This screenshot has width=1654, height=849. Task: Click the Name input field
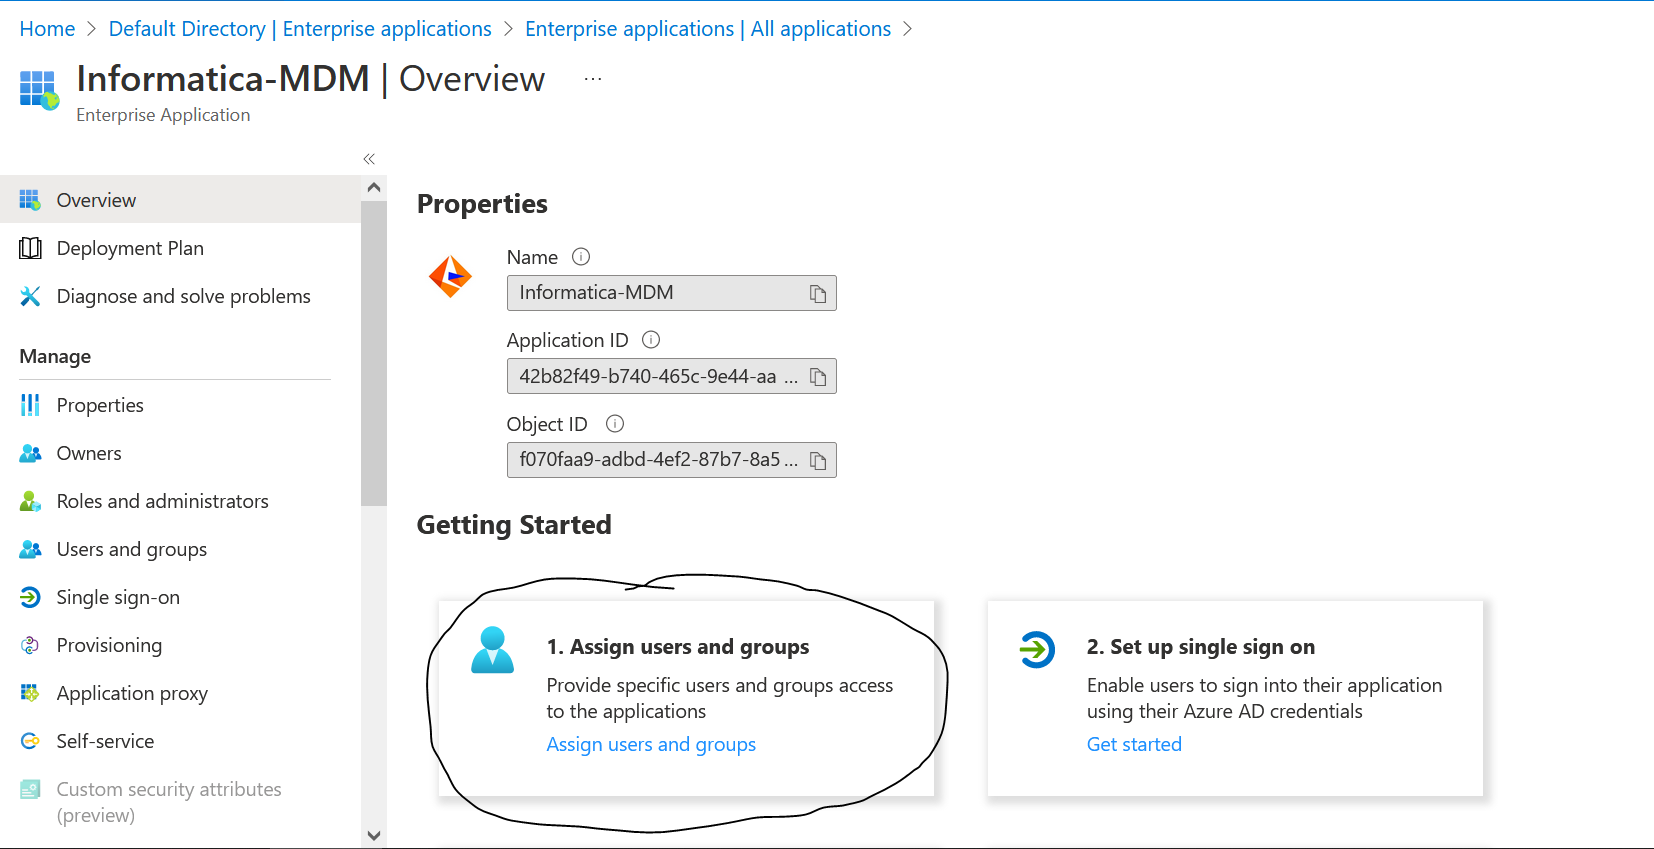pyautogui.click(x=671, y=293)
